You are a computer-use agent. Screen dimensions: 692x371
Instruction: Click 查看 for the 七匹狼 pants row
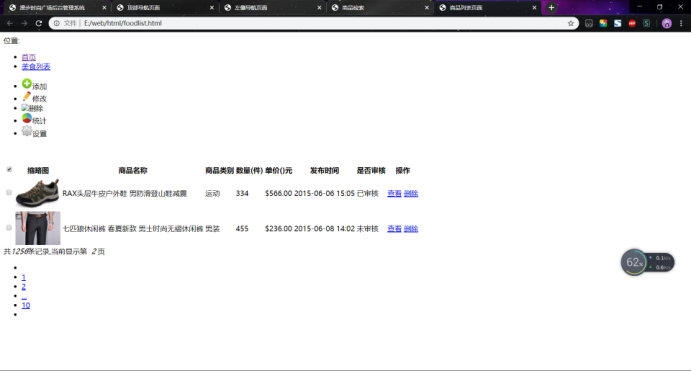pos(394,229)
